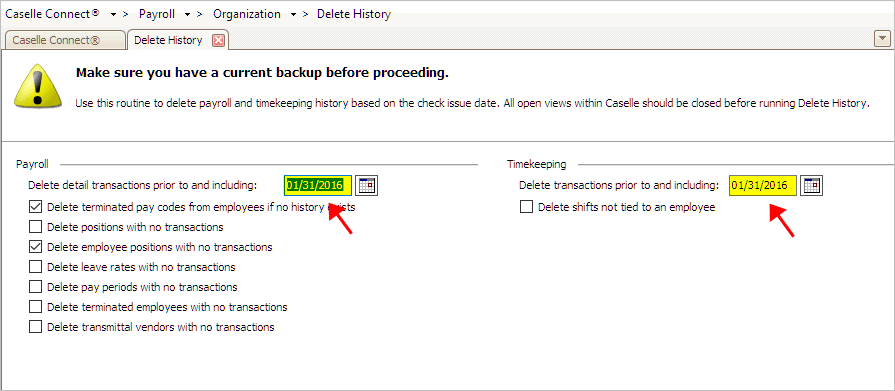Close the Delete History tab

point(218,41)
